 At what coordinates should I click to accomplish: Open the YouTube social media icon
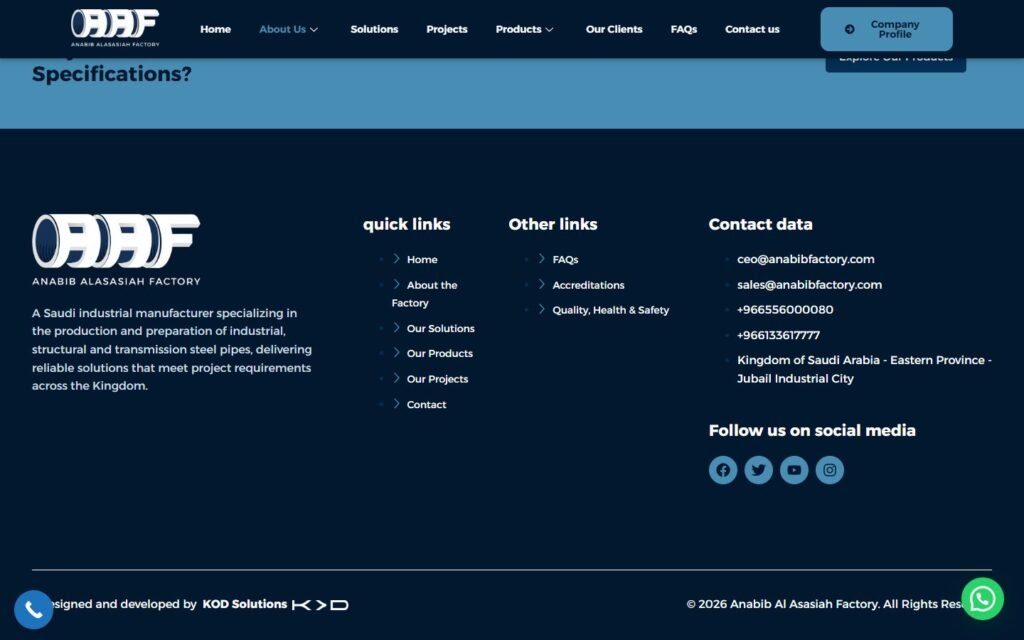click(794, 470)
